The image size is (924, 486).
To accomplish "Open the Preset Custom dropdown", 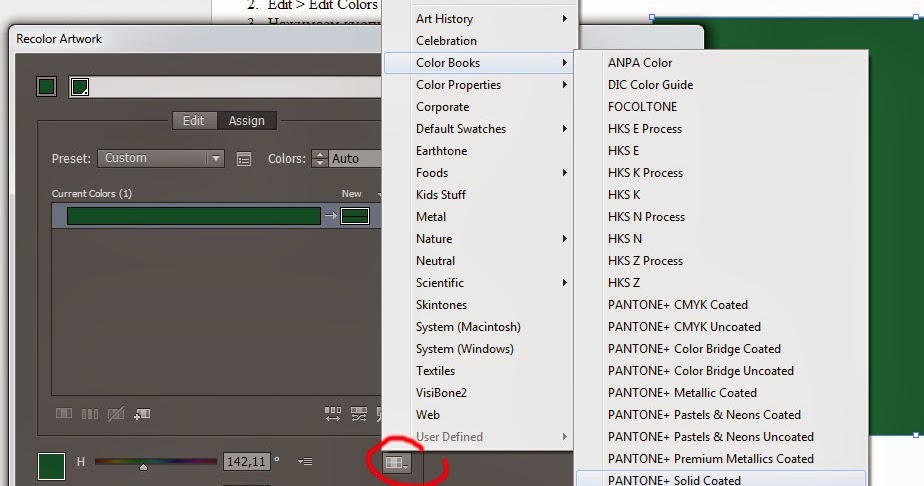I will point(161,158).
